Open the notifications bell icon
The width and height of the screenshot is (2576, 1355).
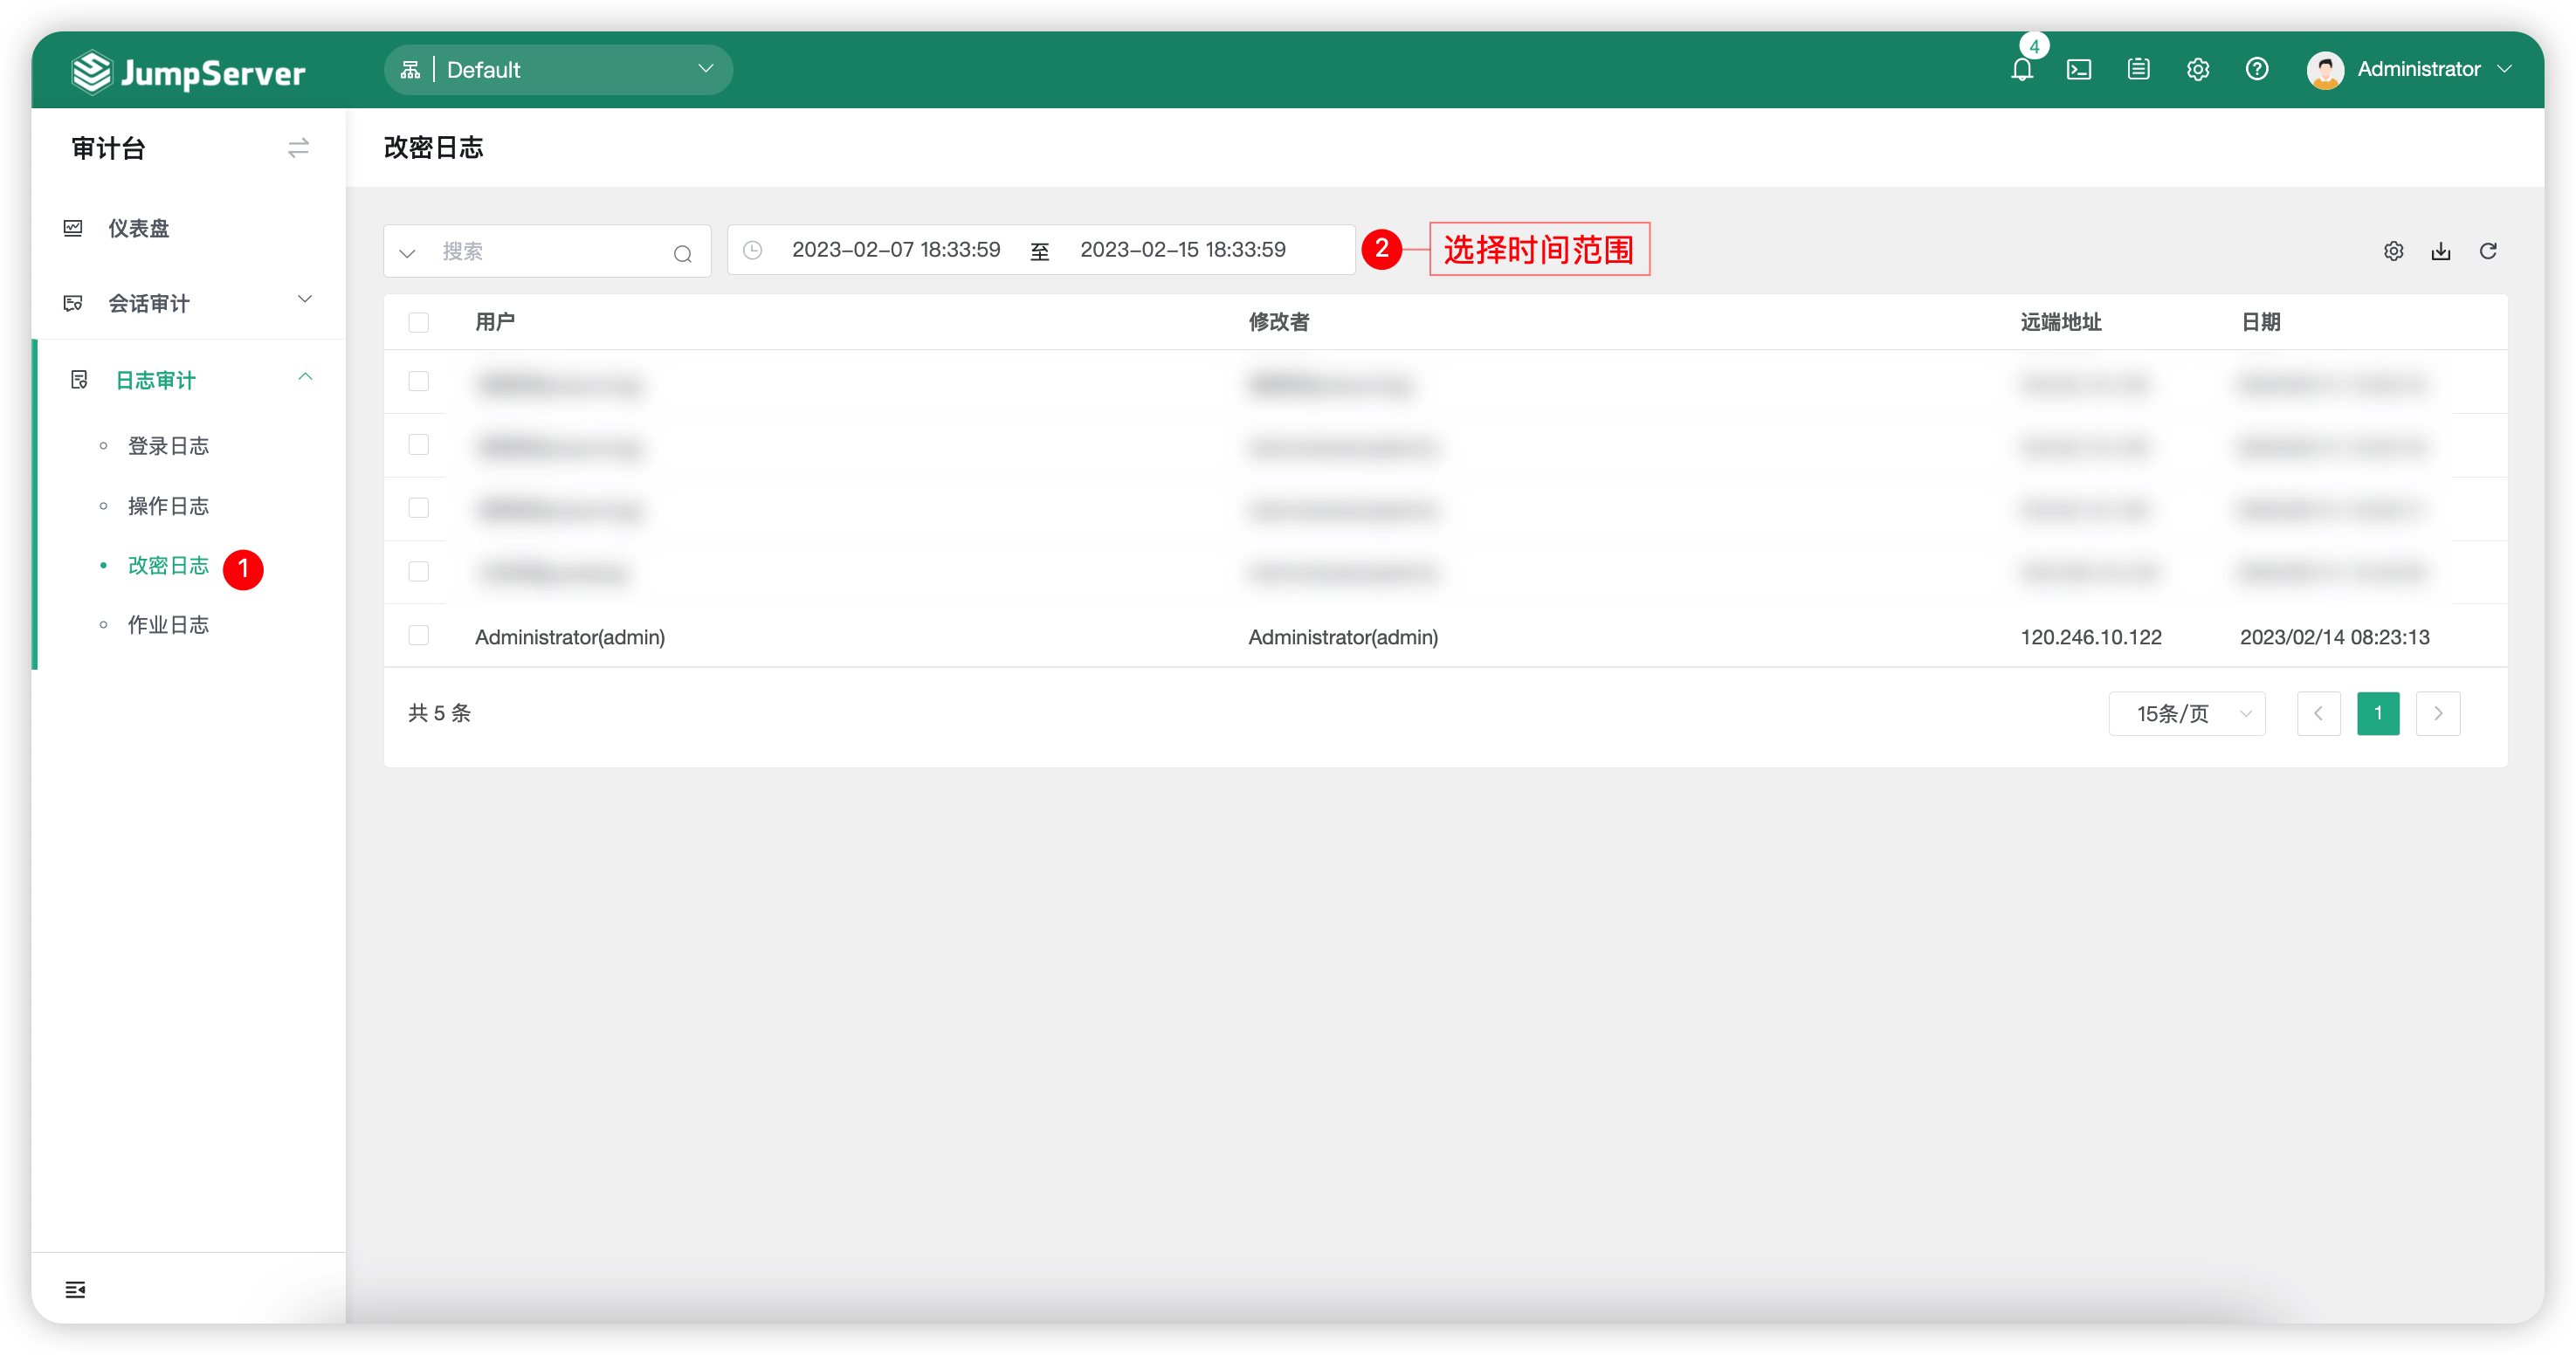click(x=2021, y=69)
